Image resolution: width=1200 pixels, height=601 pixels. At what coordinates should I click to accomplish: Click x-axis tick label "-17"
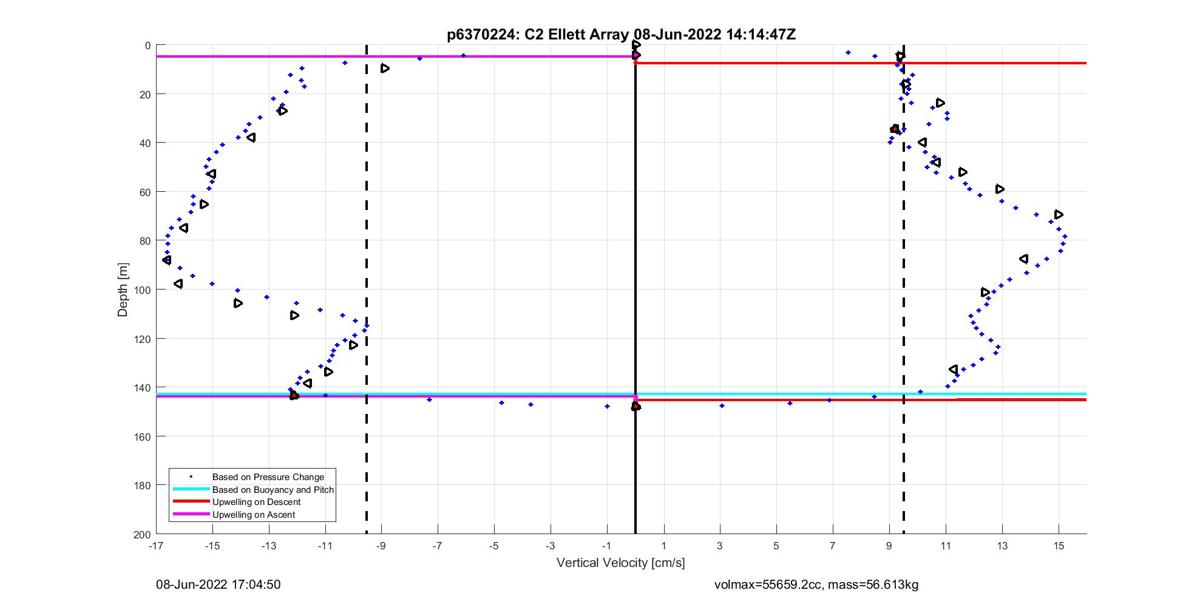click(x=155, y=547)
